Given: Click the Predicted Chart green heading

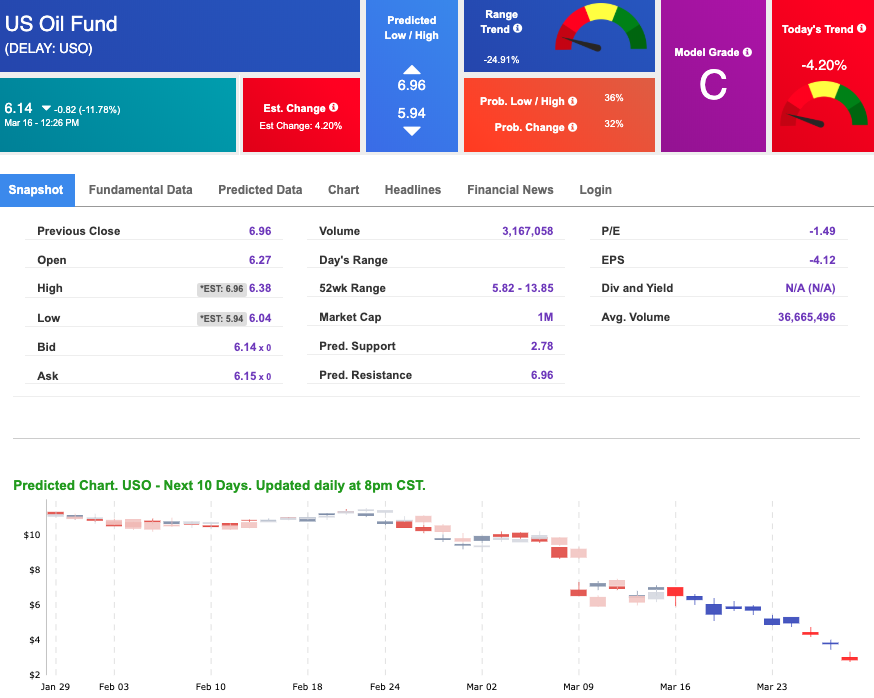Looking at the screenshot, I should (219, 485).
